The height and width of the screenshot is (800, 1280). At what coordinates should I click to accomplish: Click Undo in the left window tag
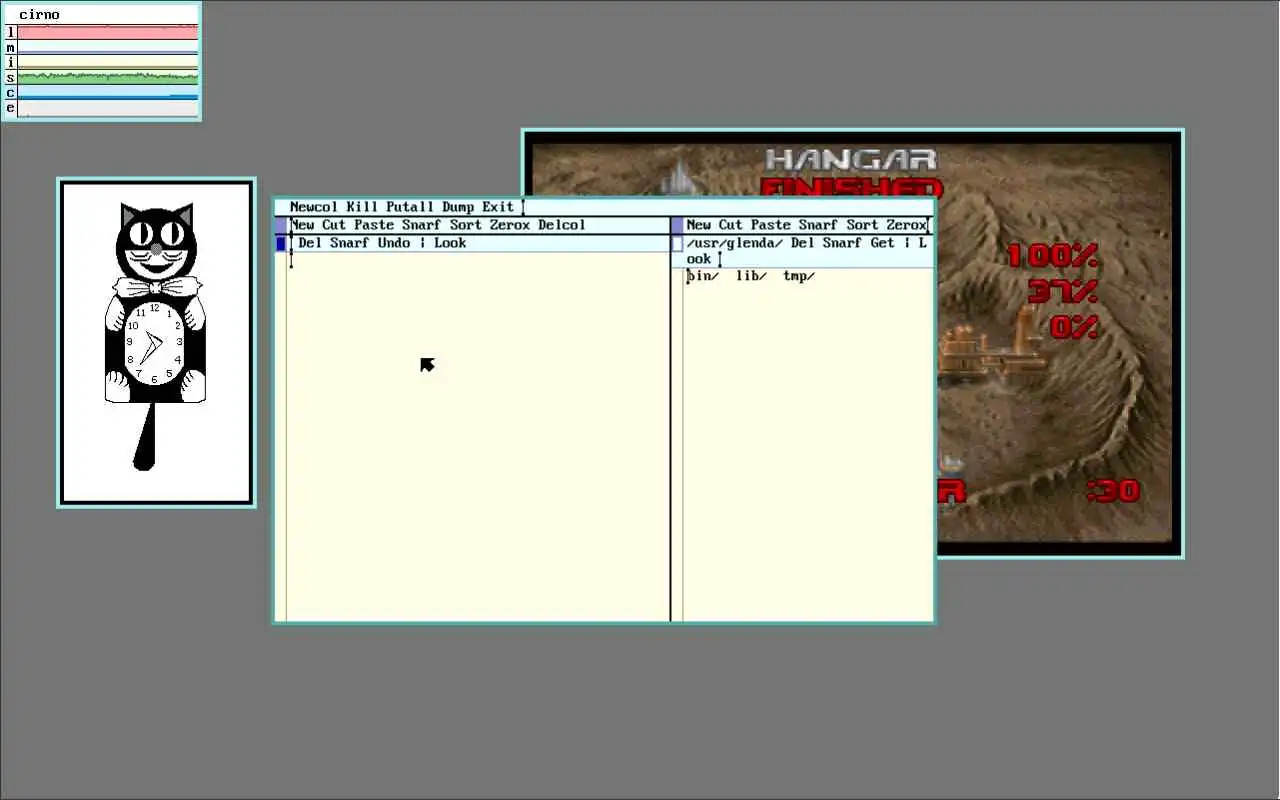(394, 243)
